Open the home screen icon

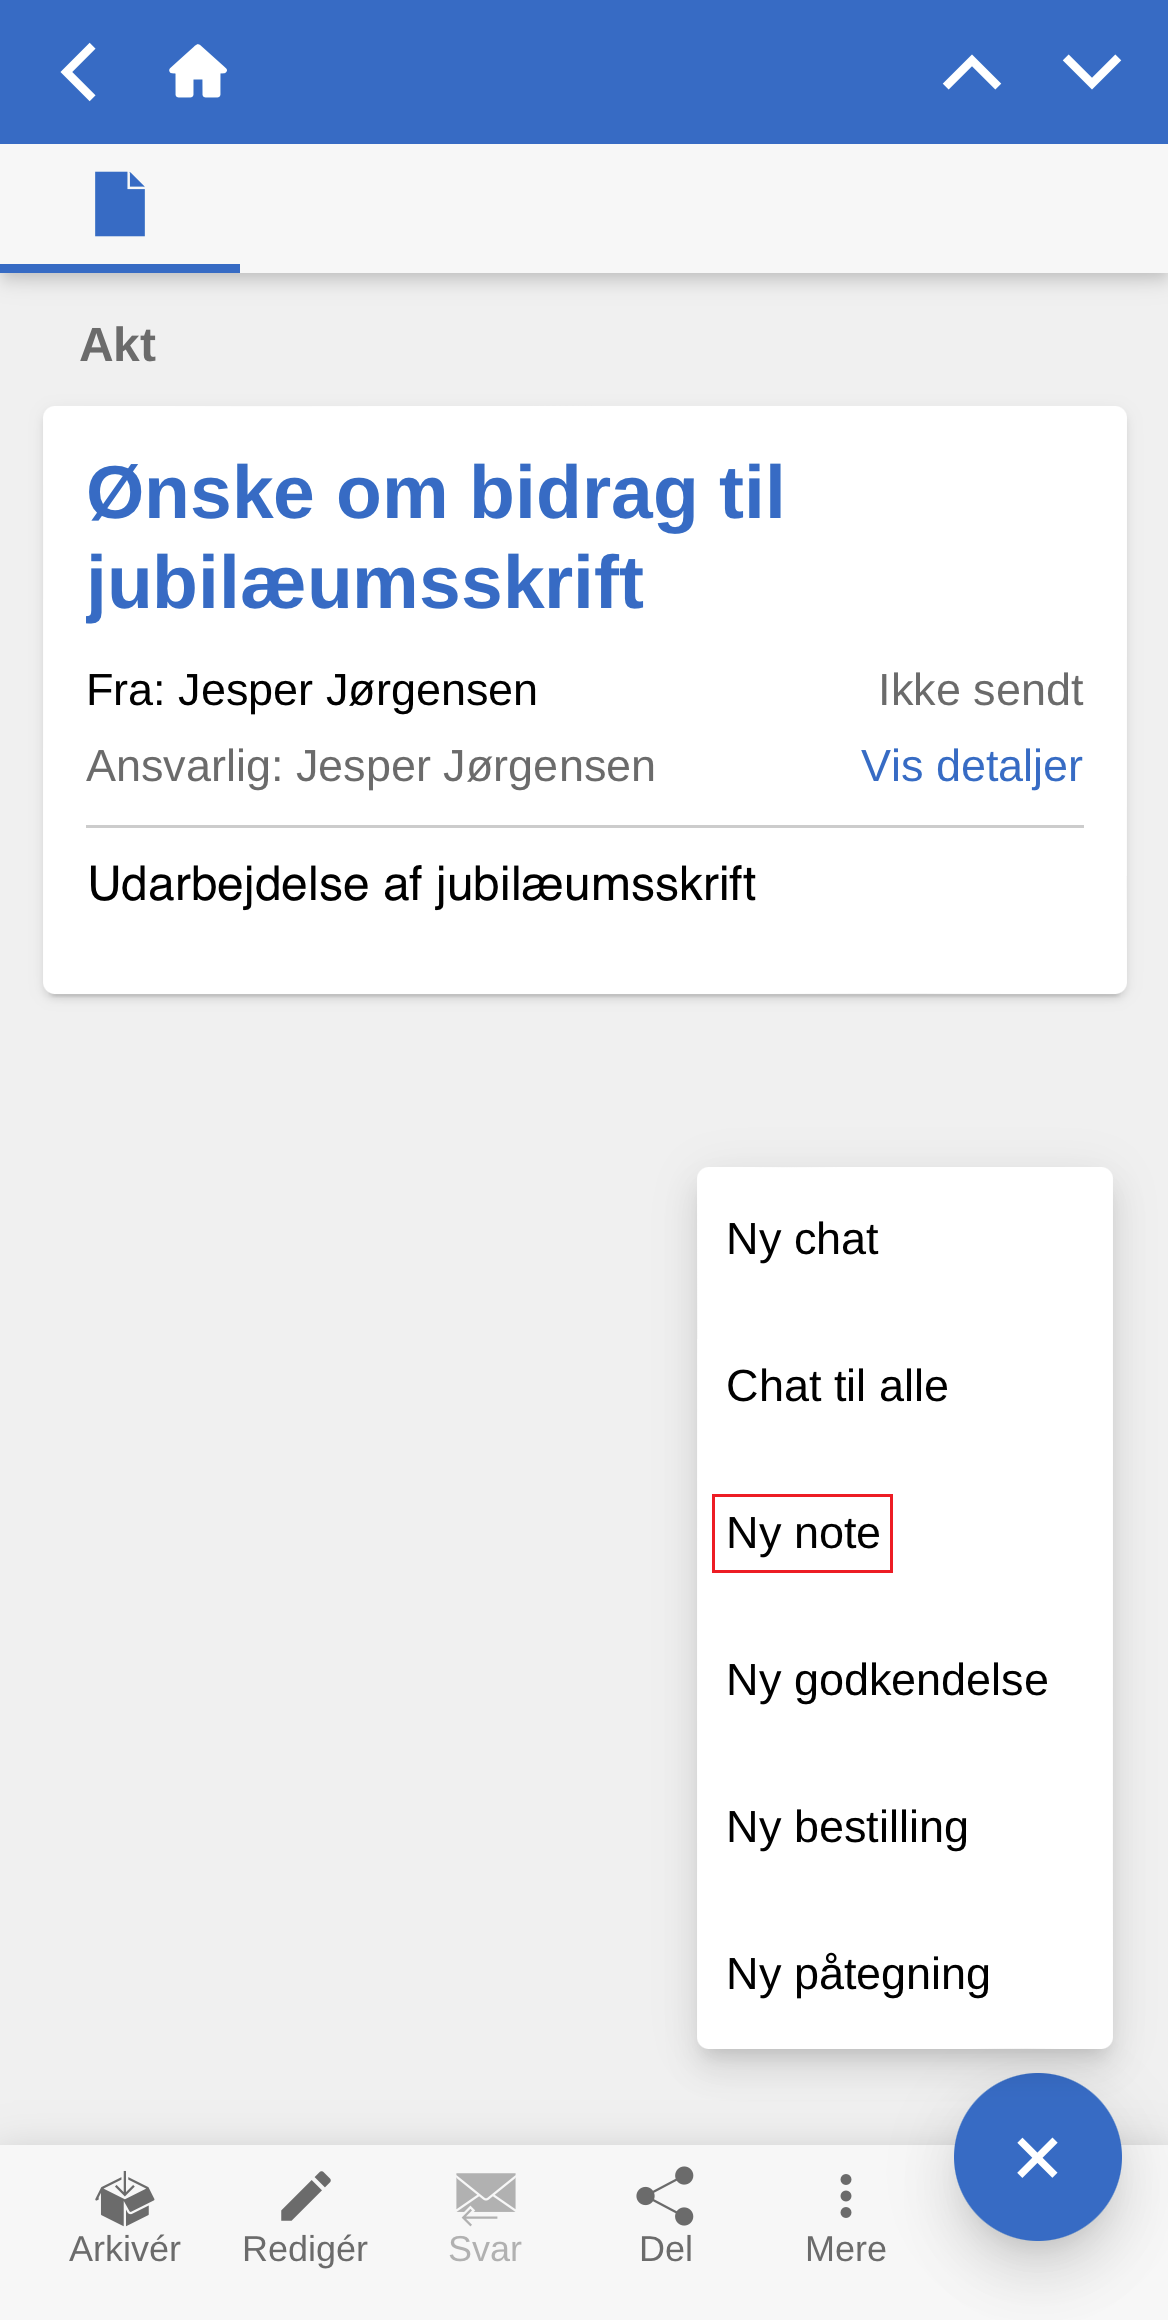(x=198, y=72)
